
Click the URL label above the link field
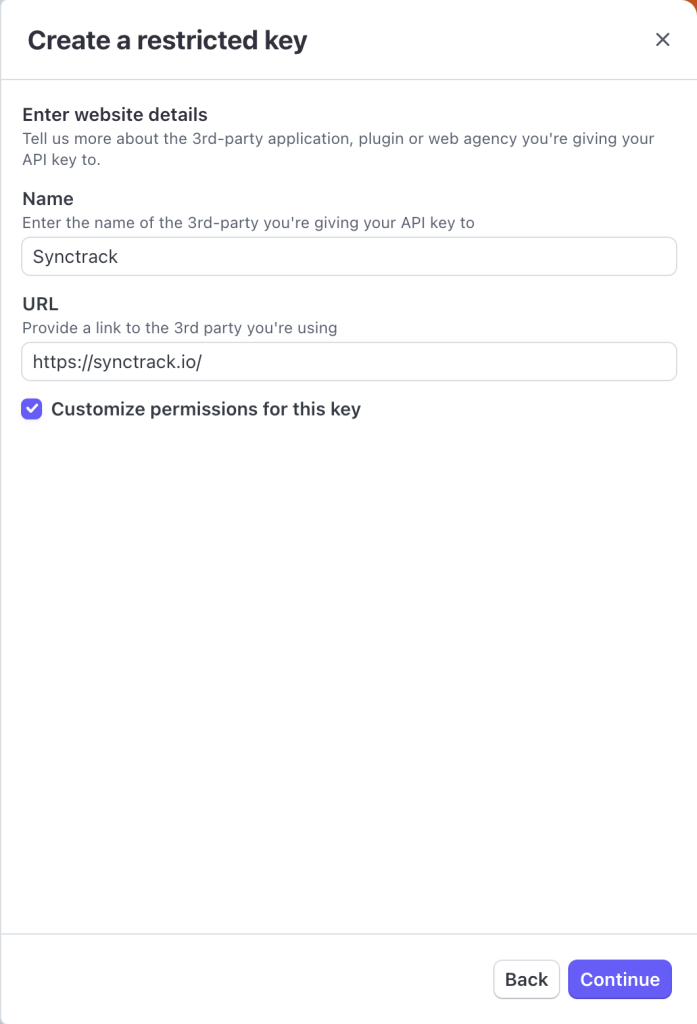[x=41, y=304]
